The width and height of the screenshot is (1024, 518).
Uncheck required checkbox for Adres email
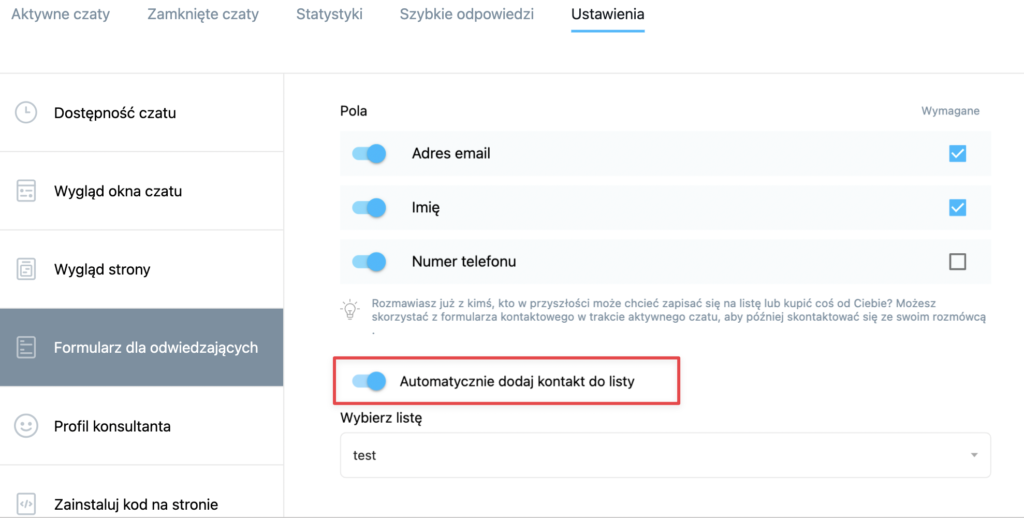pyautogui.click(x=957, y=154)
